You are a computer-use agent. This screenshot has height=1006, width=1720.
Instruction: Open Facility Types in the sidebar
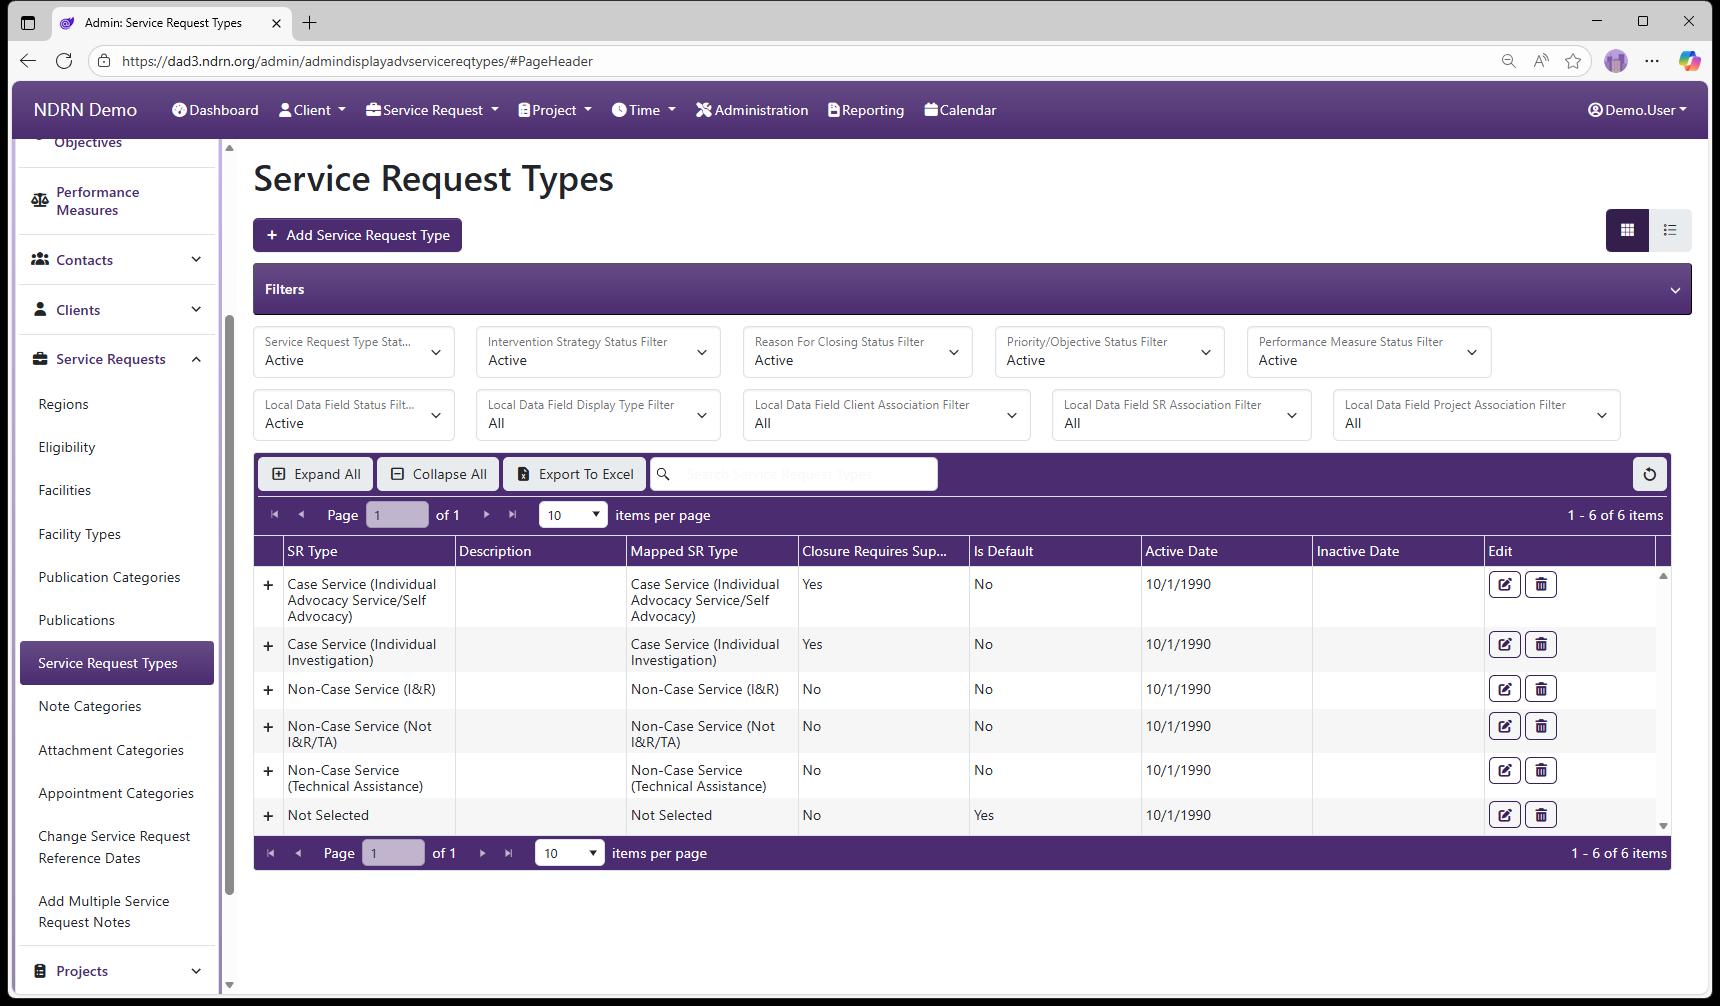coord(79,534)
